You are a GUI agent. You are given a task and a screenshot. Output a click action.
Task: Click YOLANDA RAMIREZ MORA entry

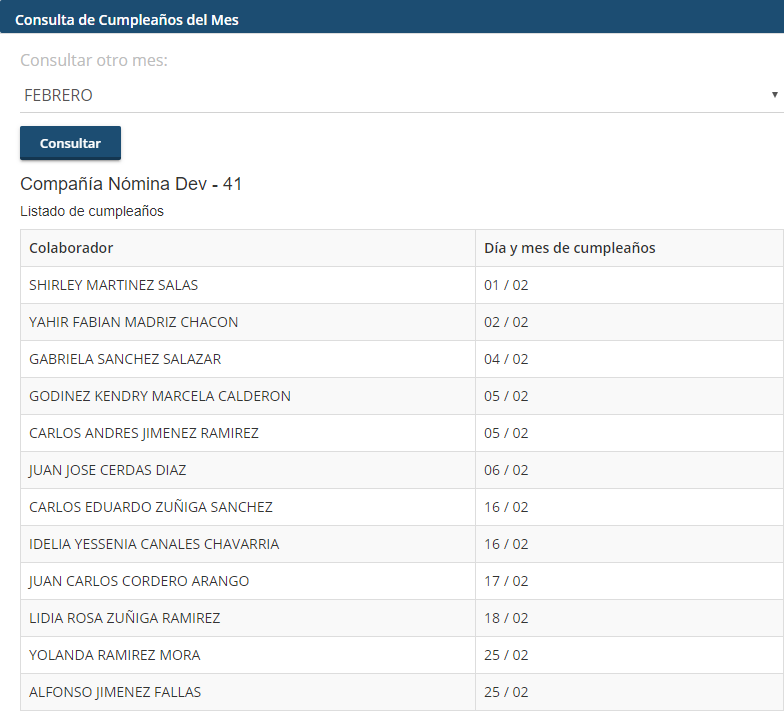(x=114, y=655)
